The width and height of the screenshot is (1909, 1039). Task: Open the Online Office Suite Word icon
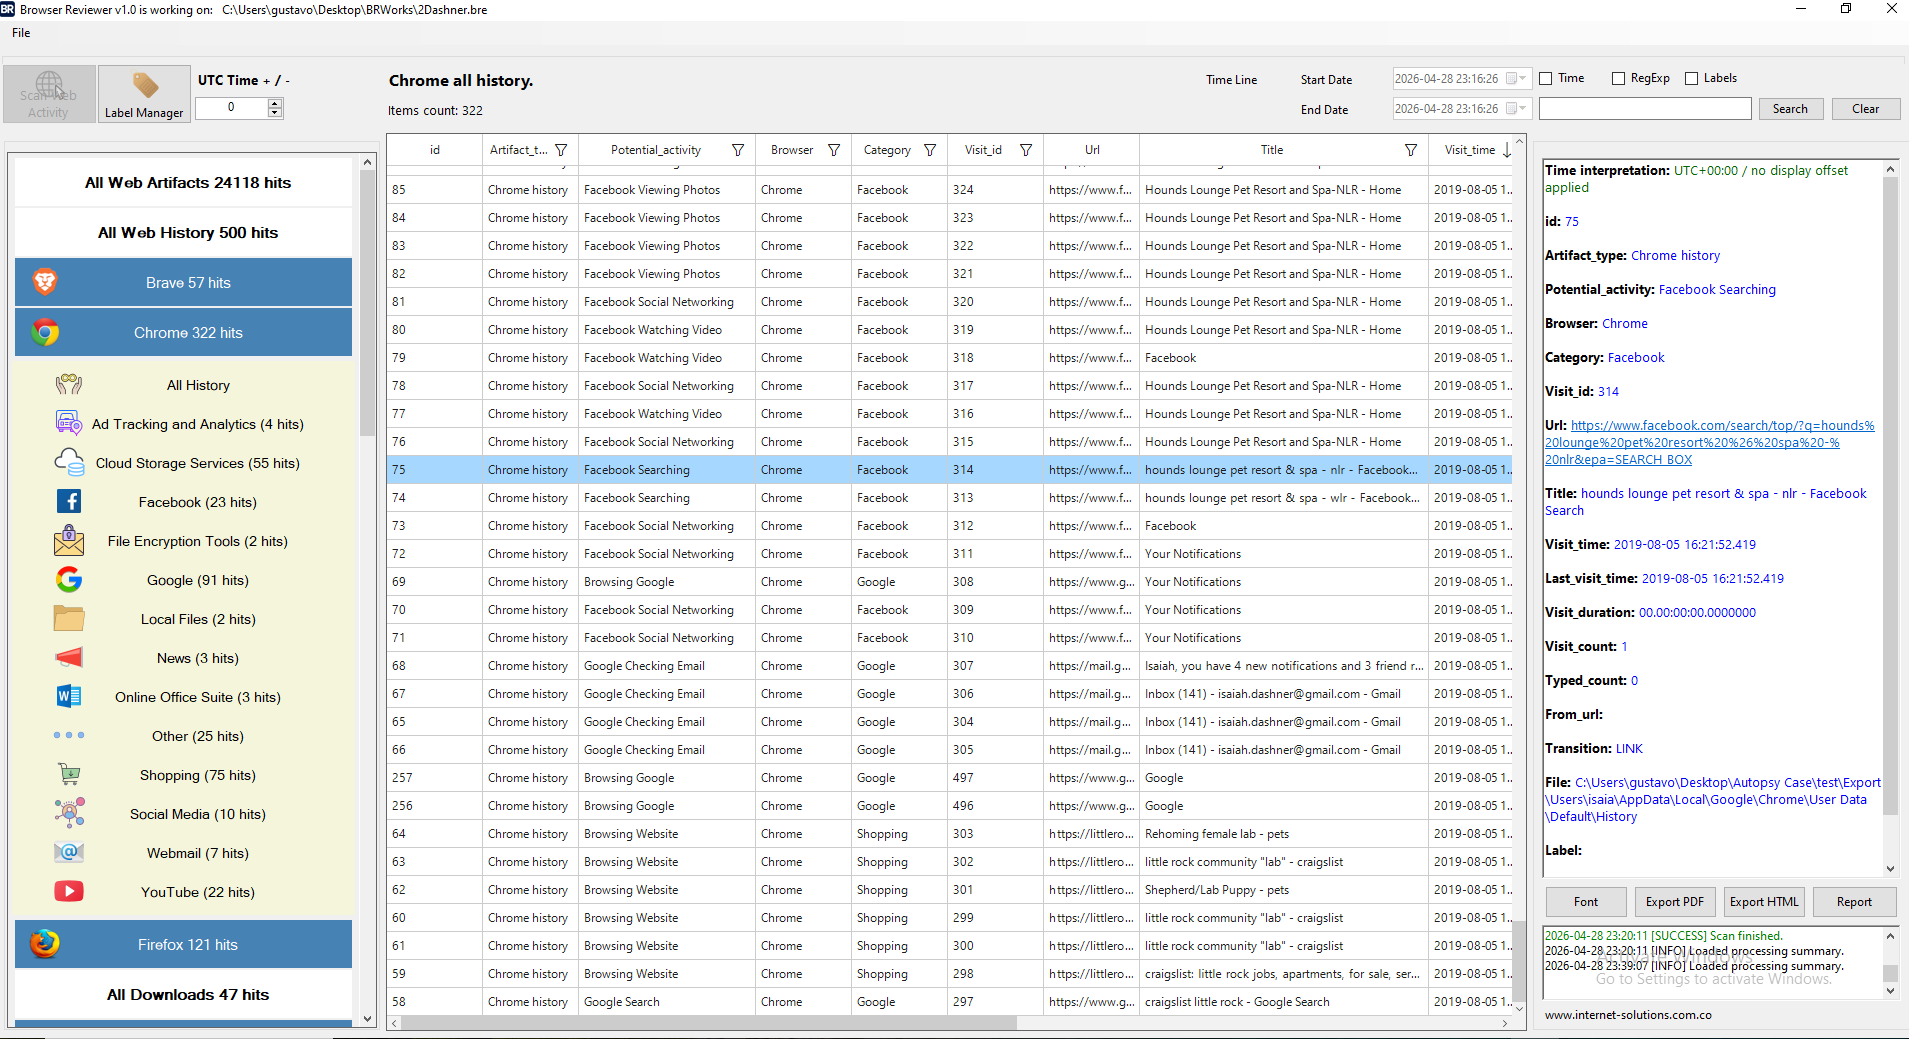(69, 697)
